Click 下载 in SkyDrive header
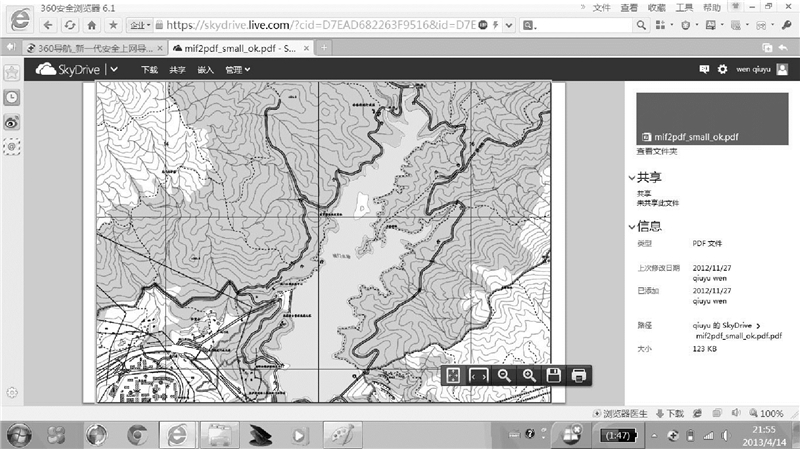 point(149,70)
